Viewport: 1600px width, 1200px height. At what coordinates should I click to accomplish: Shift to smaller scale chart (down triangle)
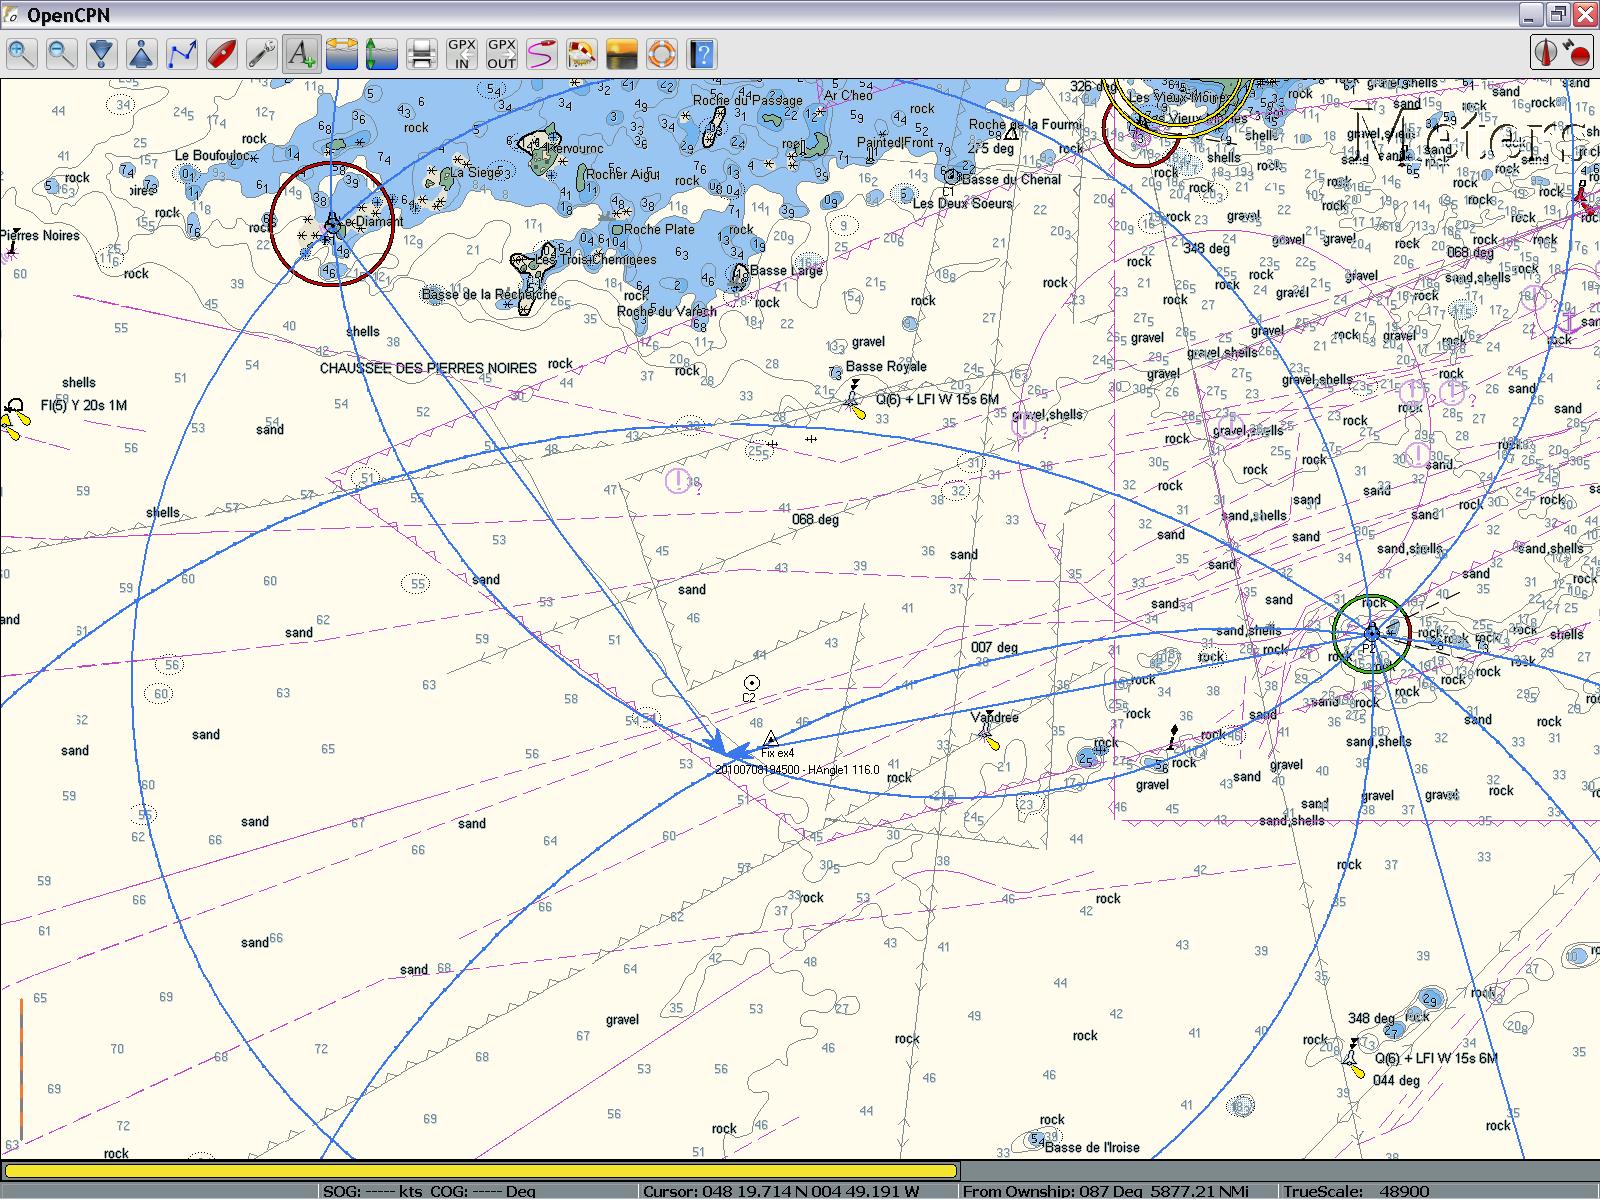(101, 54)
